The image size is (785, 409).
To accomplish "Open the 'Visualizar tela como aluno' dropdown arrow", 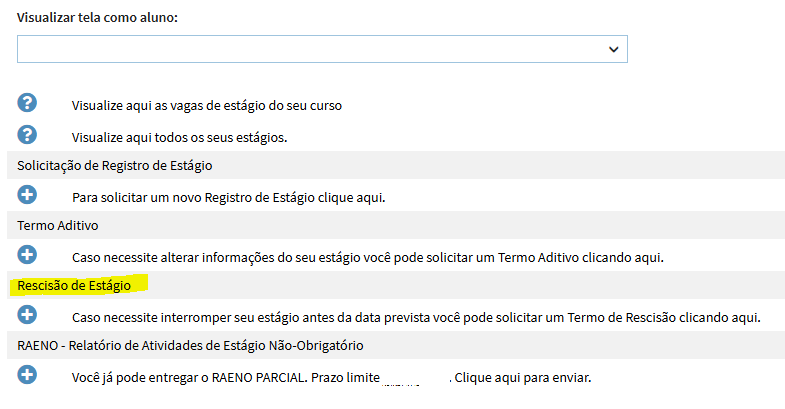I will [613, 48].
